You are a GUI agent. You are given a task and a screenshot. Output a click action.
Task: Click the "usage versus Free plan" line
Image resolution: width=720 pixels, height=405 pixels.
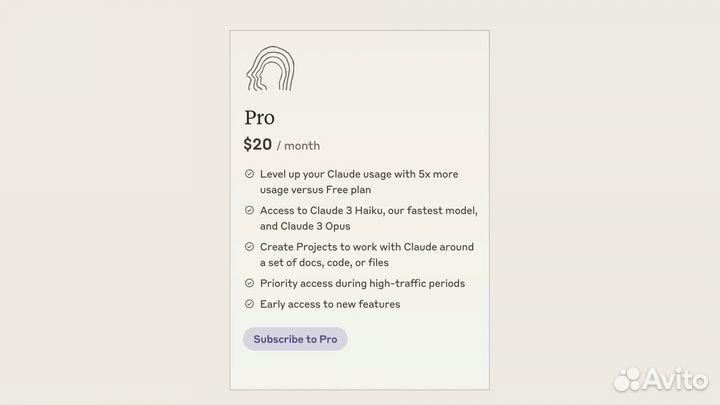pyautogui.click(x=322, y=189)
